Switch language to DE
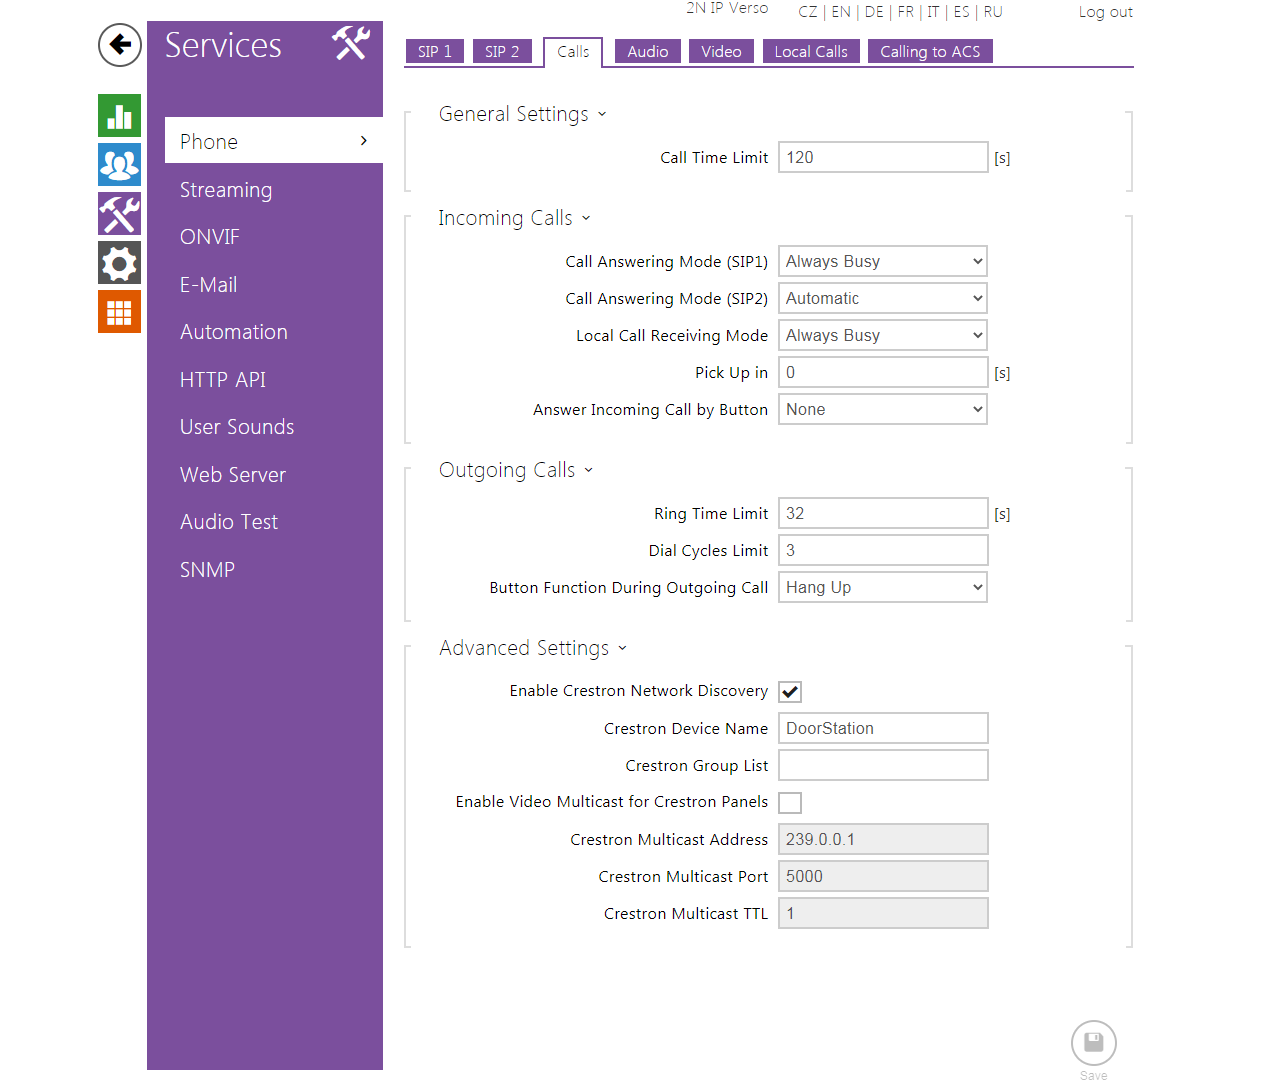This screenshot has height=1083, width=1272. (874, 12)
